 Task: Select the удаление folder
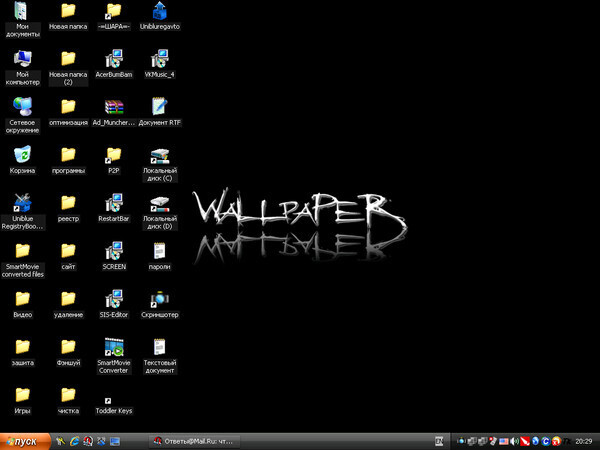[68, 304]
